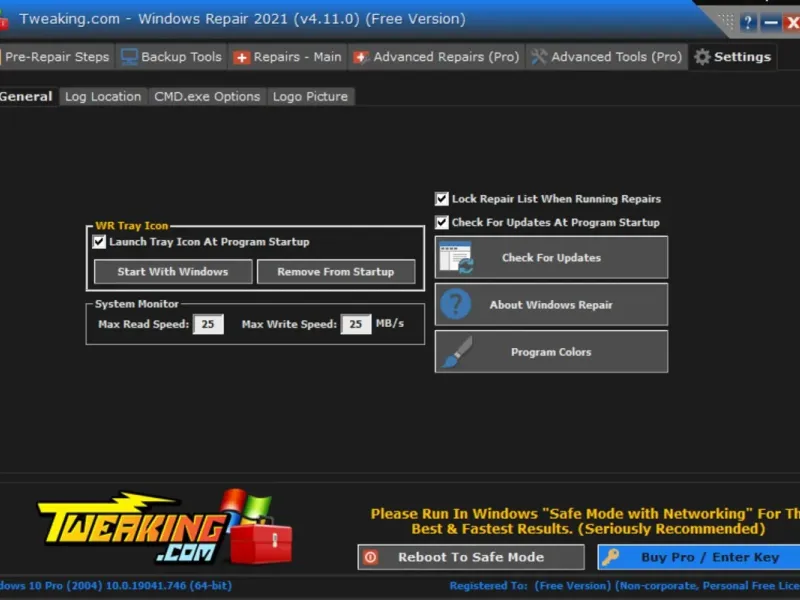
Task: Open About Windows Repair
Action: (x=551, y=305)
